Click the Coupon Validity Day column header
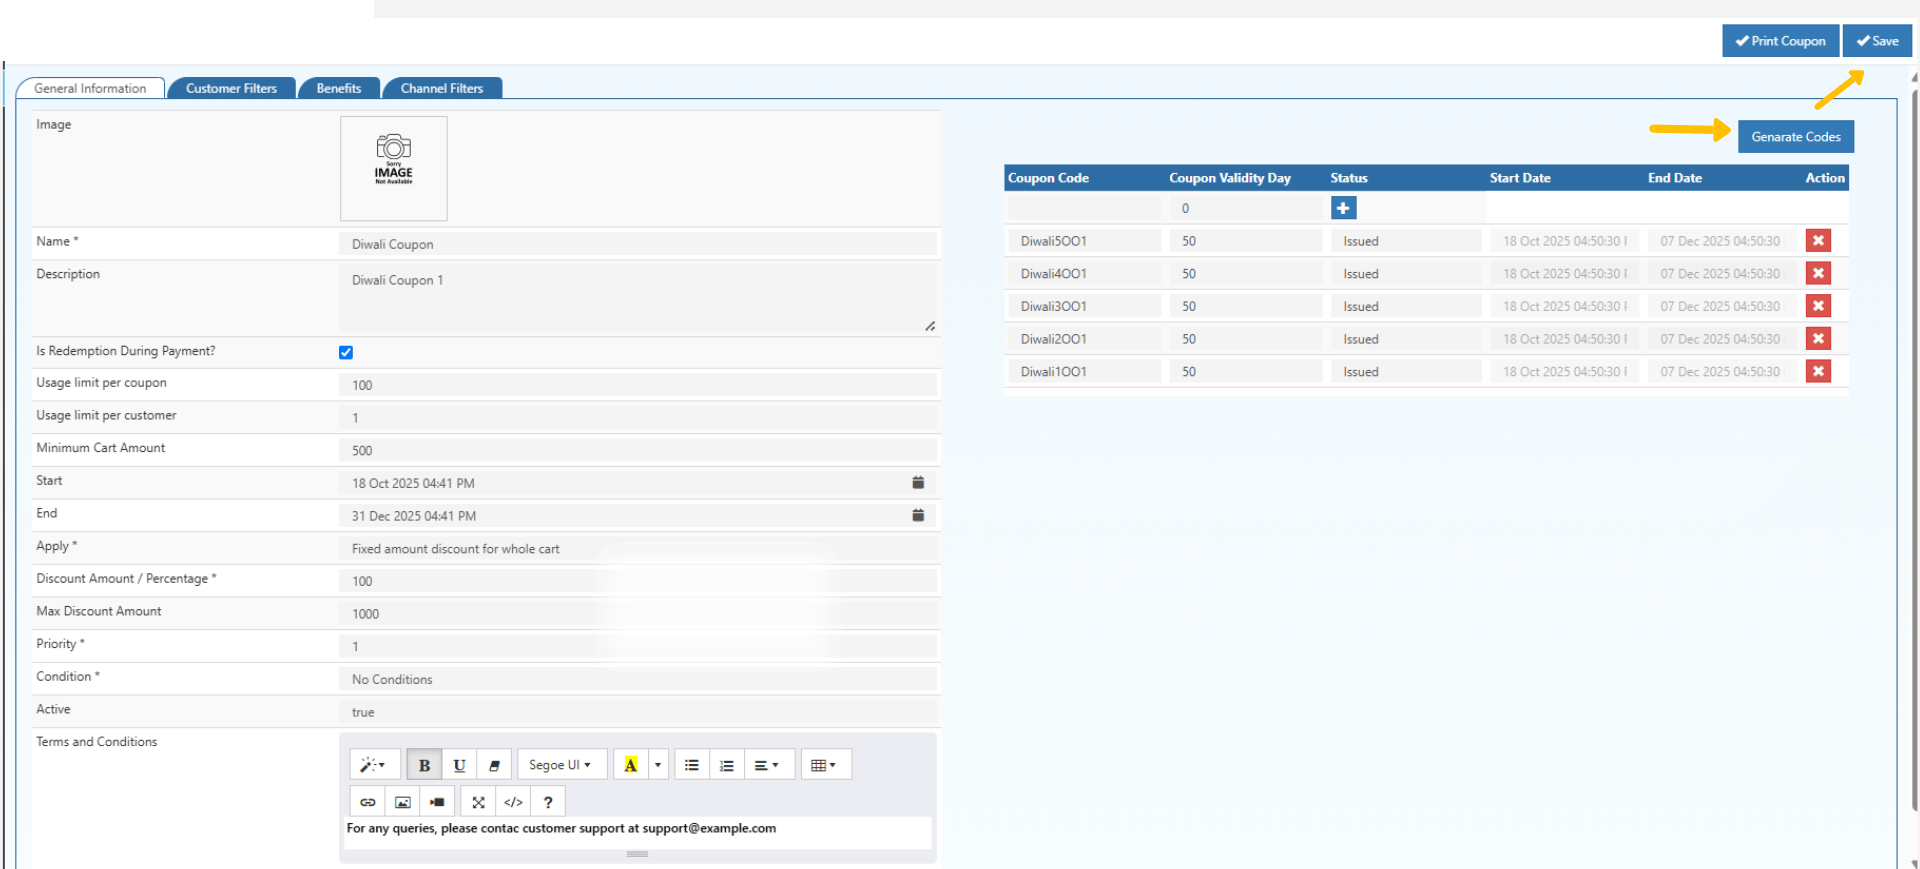This screenshot has height=869, width=1920. 1230,178
